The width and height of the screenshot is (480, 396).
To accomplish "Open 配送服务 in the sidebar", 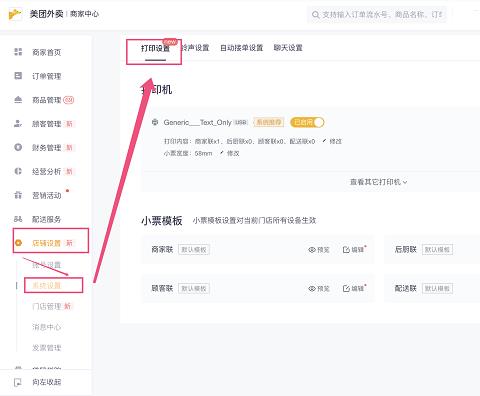I will click(x=47, y=219).
